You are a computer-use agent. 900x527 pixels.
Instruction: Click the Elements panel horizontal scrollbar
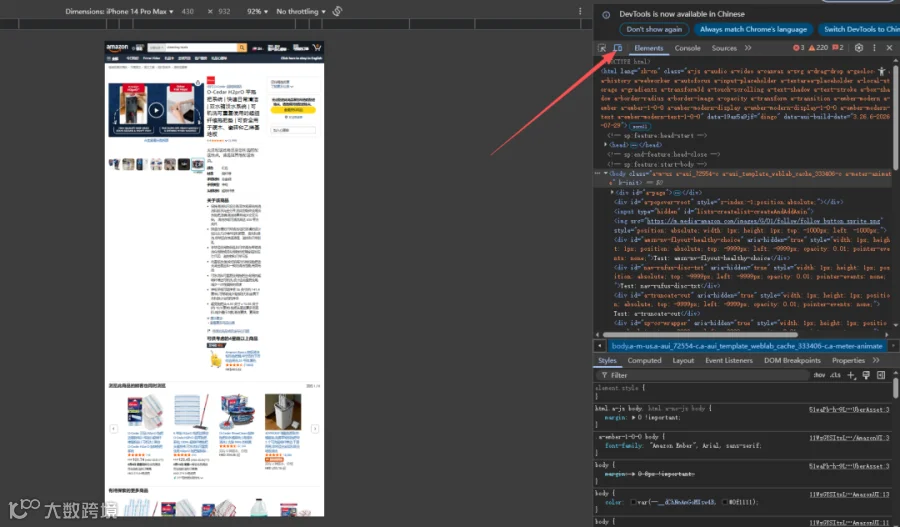(x=700, y=334)
